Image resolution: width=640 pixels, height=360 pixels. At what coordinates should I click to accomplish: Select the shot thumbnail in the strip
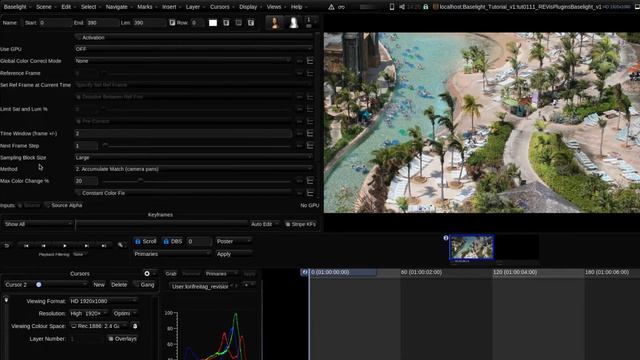(x=471, y=247)
